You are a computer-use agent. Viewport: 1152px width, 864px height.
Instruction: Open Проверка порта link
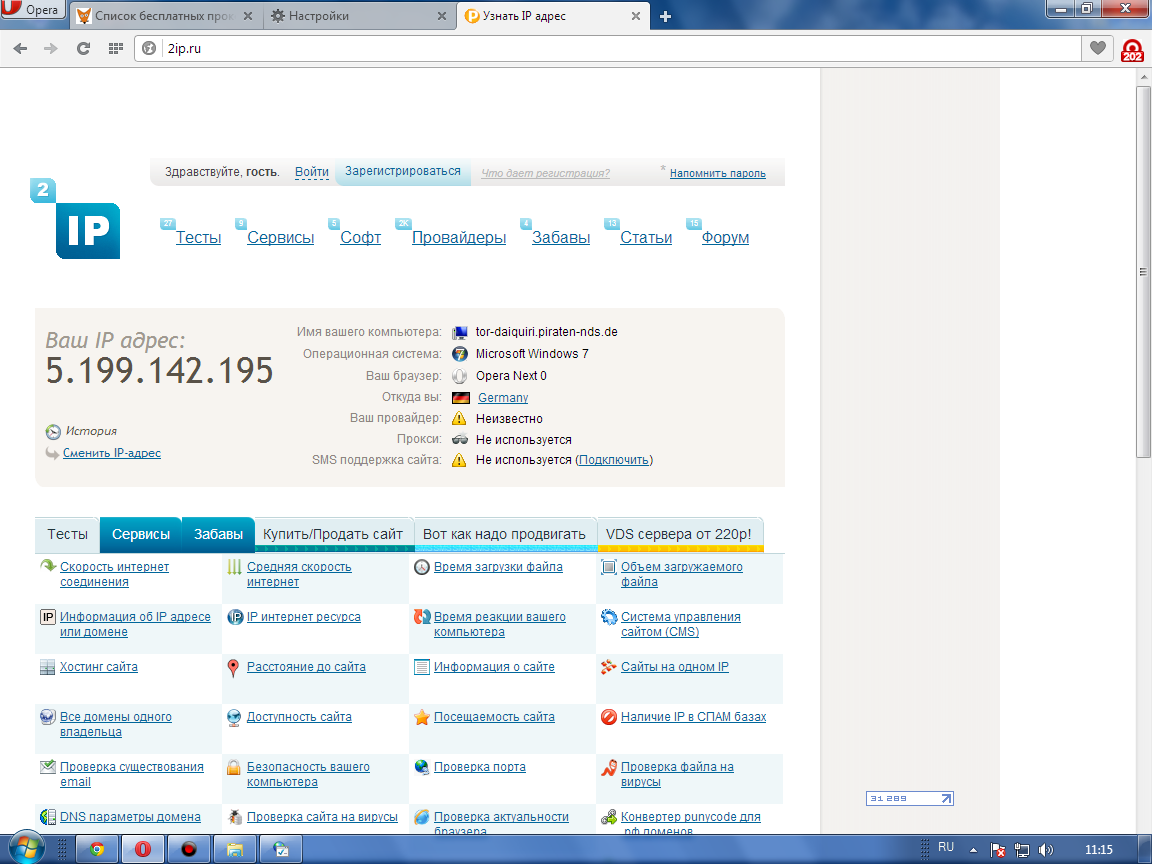[x=480, y=767]
